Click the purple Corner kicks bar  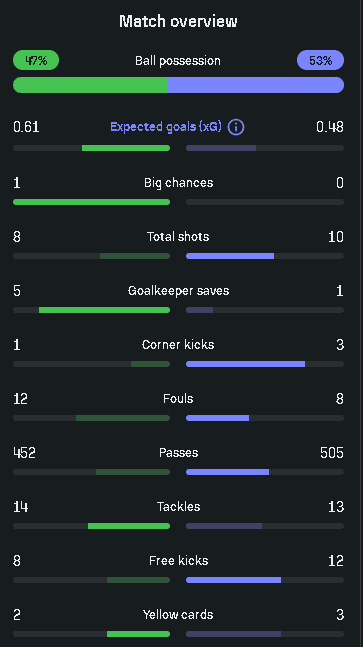(x=245, y=364)
